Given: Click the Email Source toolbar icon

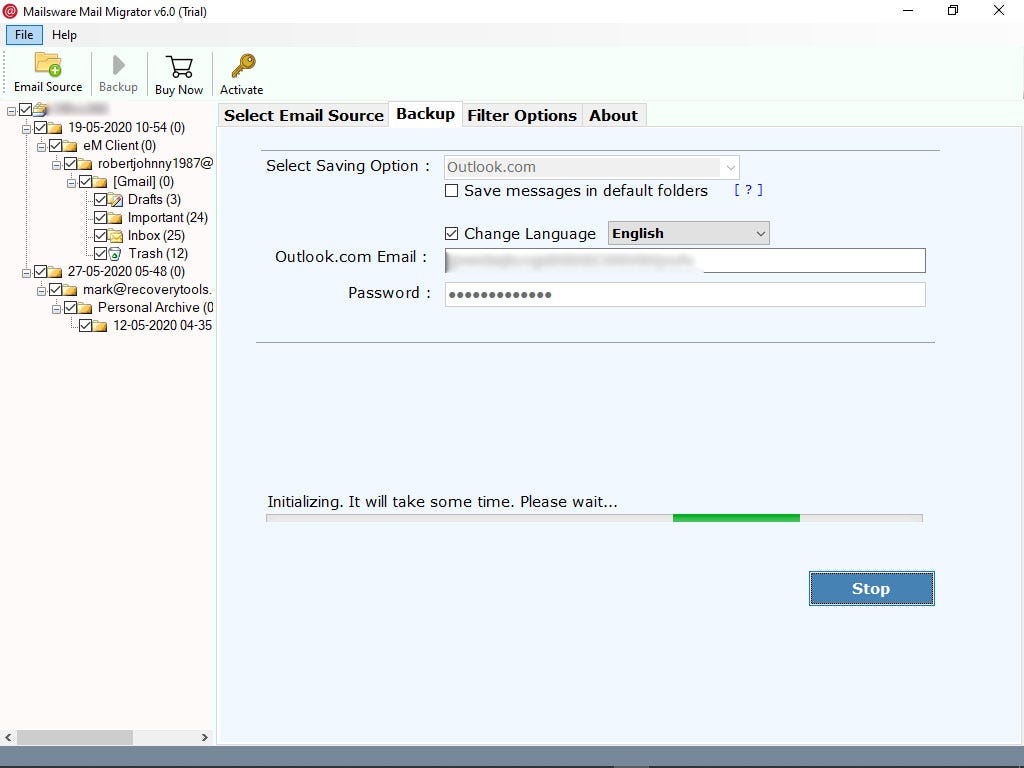Looking at the screenshot, I should coord(48,65).
